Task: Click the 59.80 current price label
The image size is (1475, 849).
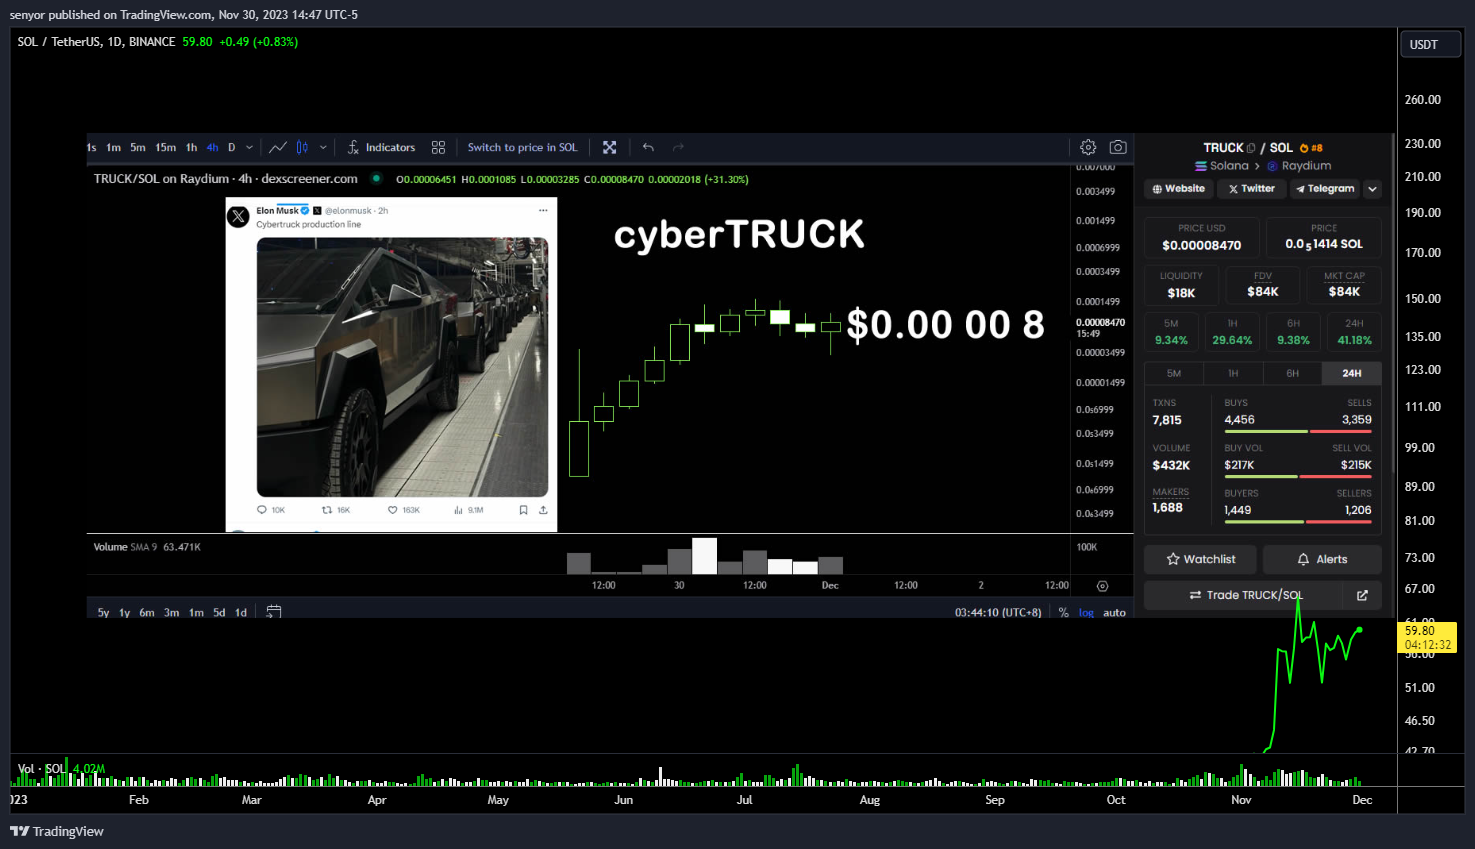Action: [1428, 637]
